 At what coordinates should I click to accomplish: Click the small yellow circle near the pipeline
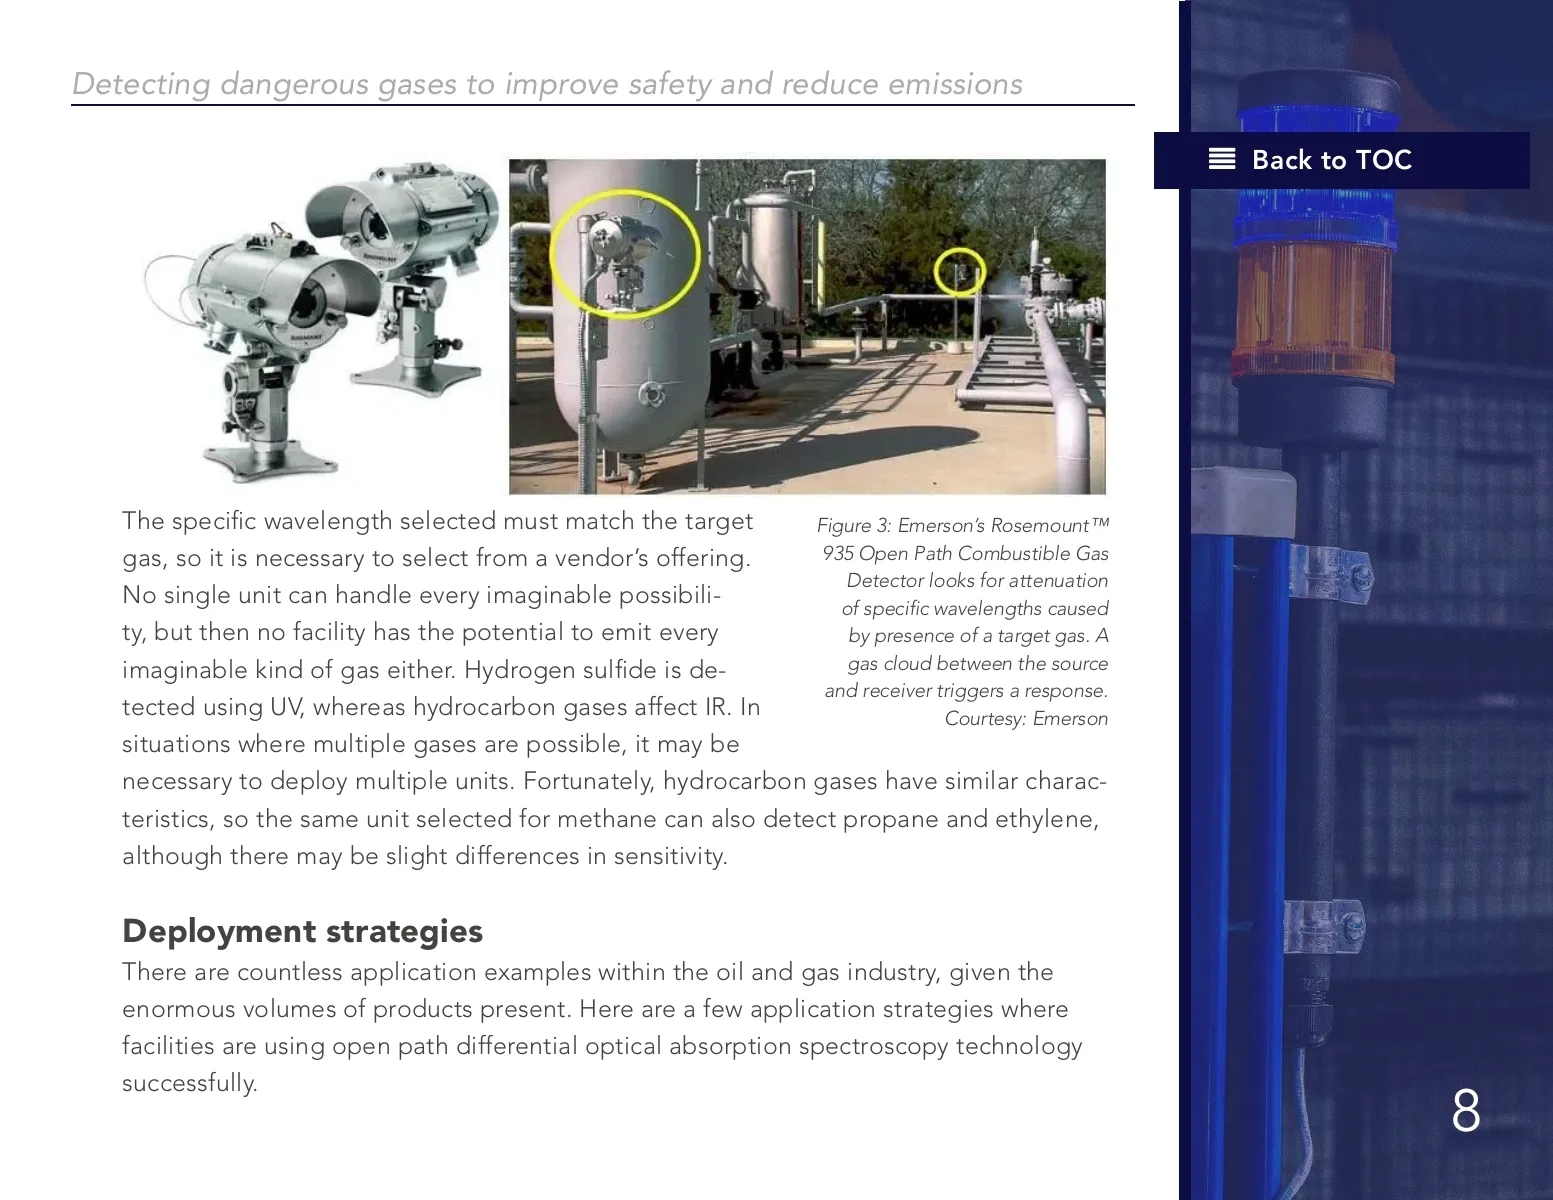[x=960, y=272]
